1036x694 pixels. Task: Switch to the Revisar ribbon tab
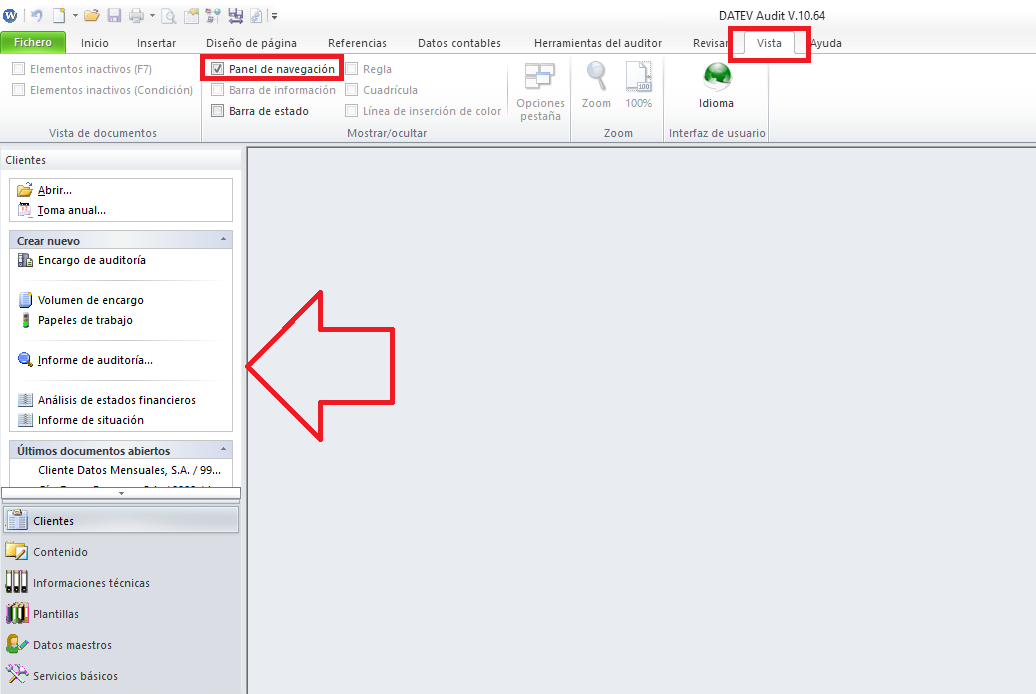coord(710,43)
